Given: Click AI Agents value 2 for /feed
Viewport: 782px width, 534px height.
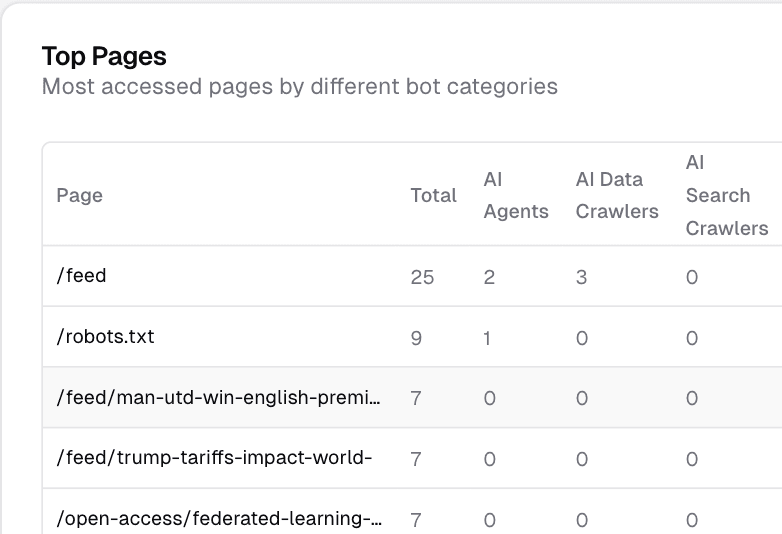Looking at the screenshot, I should [x=489, y=277].
